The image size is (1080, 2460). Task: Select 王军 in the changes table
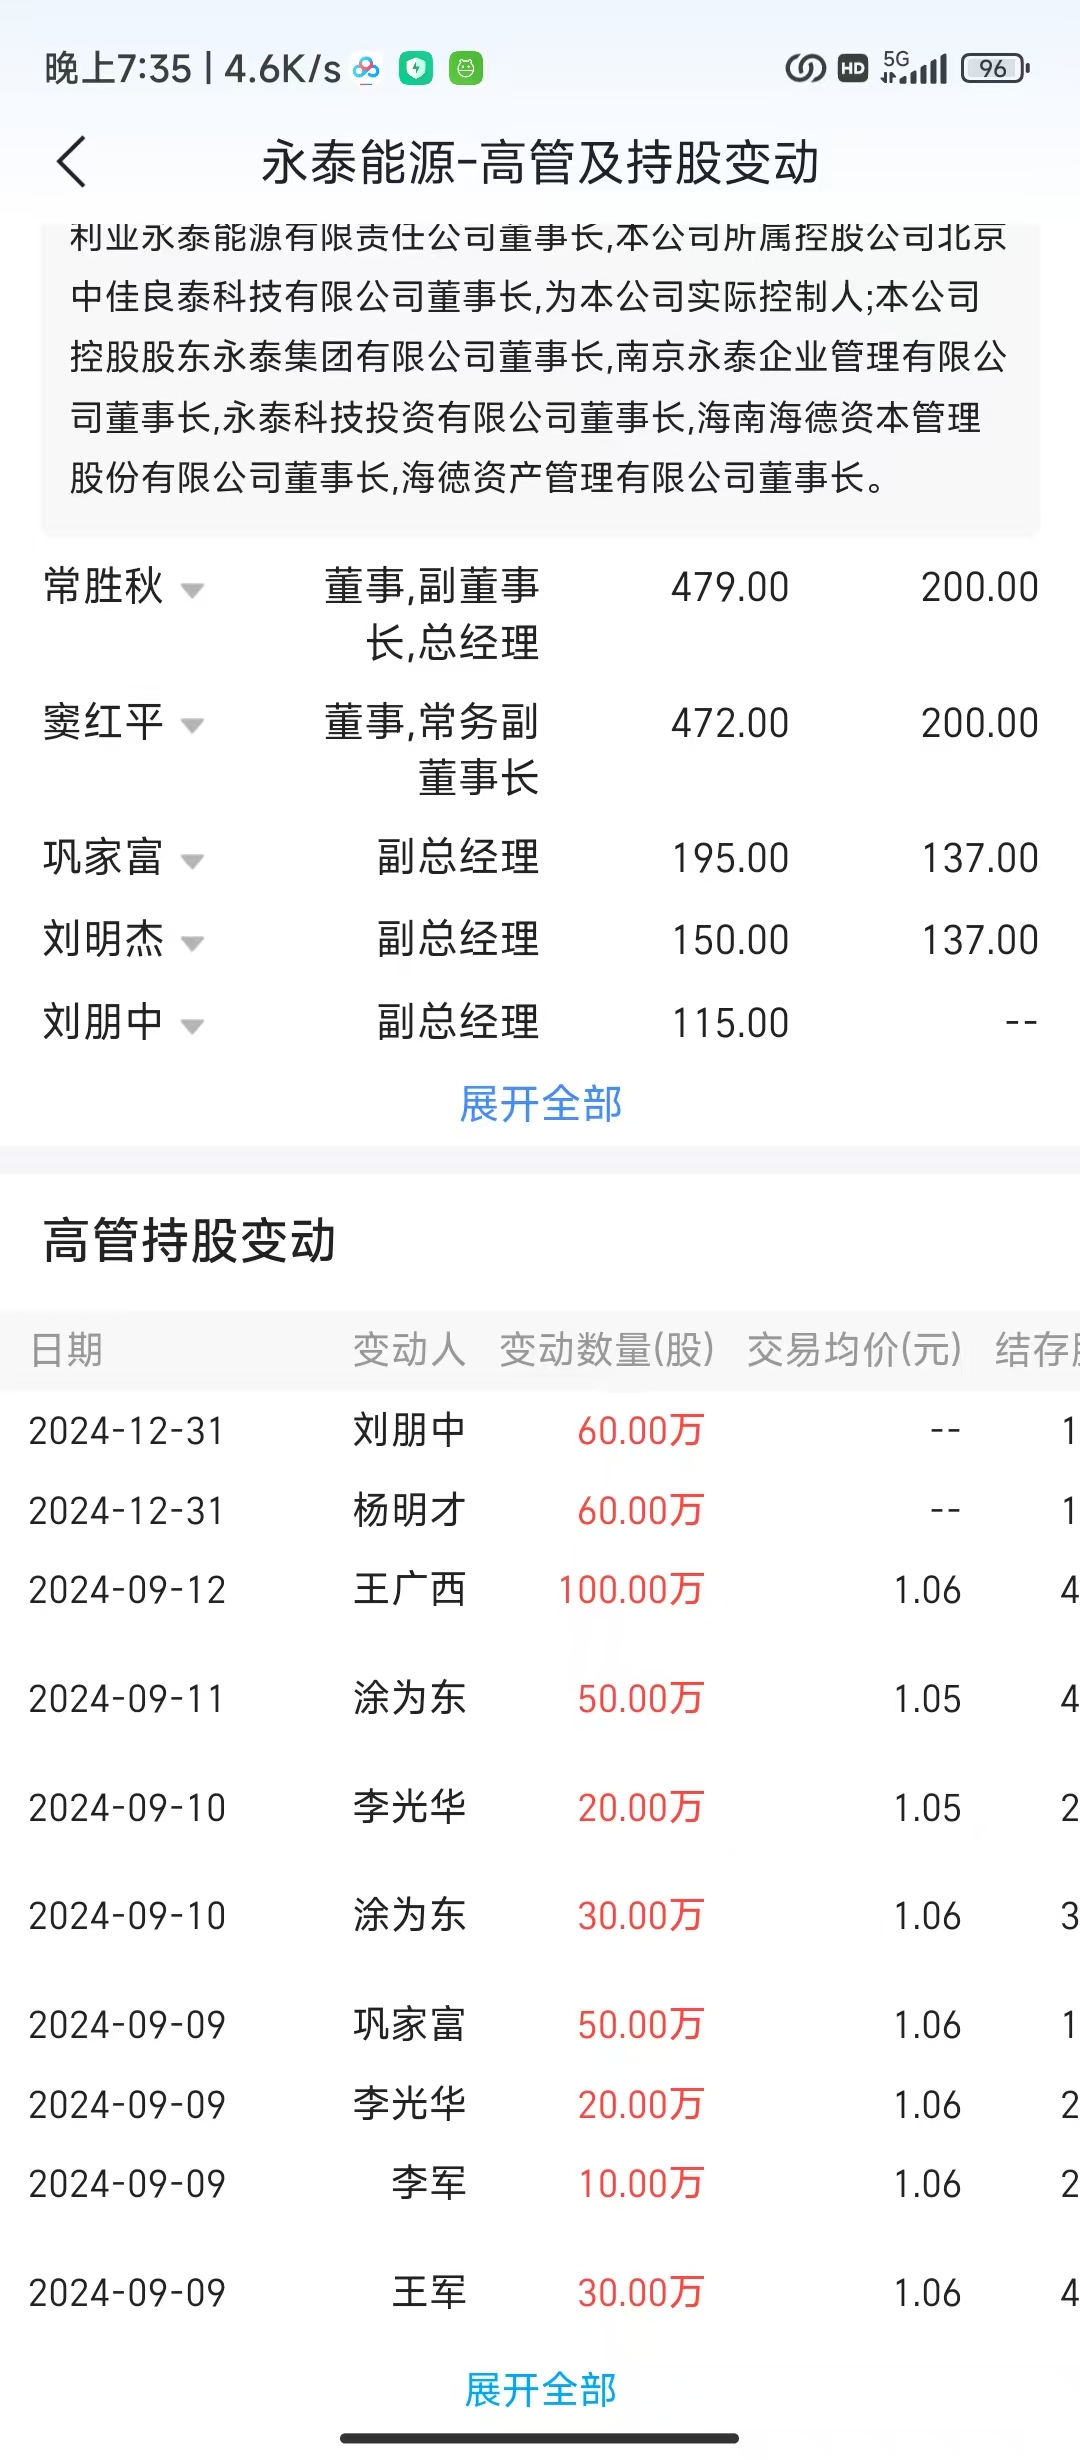pyautogui.click(x=429, y=2292)
